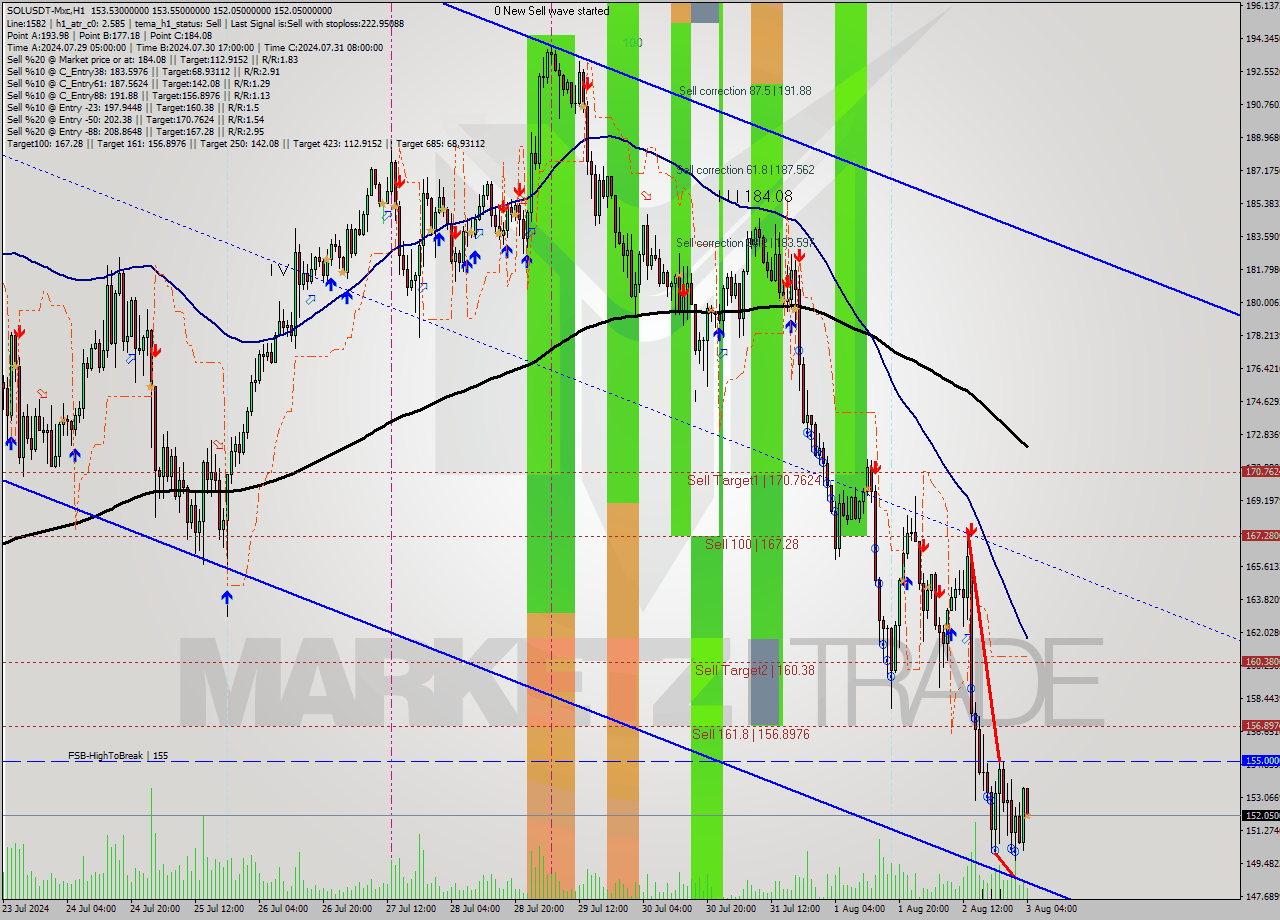Click the 'Sell correction 61.8 | 187.562' label
The height and width of the screenshot is (920, 1280).
point(746,170)
